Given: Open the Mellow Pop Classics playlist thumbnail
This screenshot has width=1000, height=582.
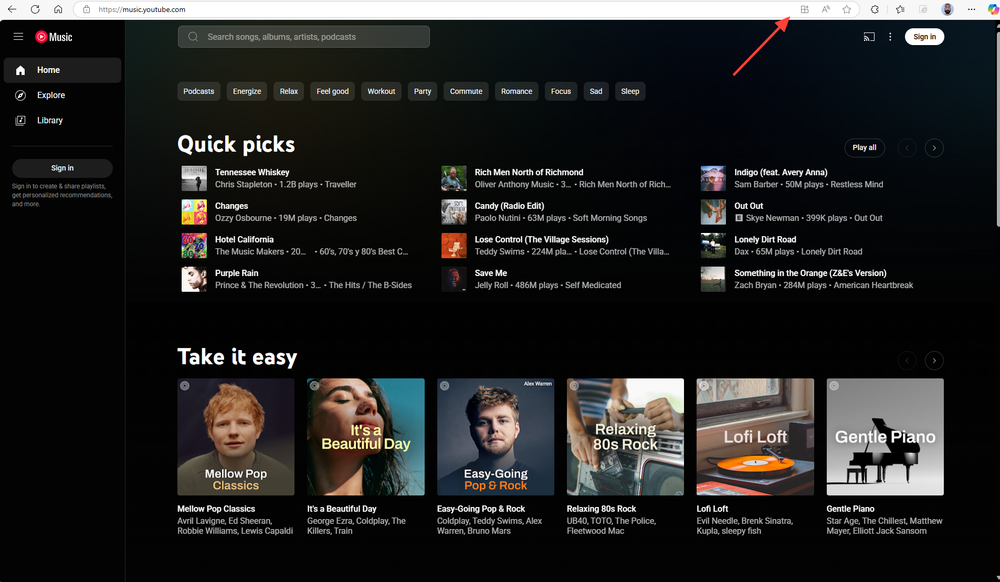Looking at the screenshot, I should point(236,436).
